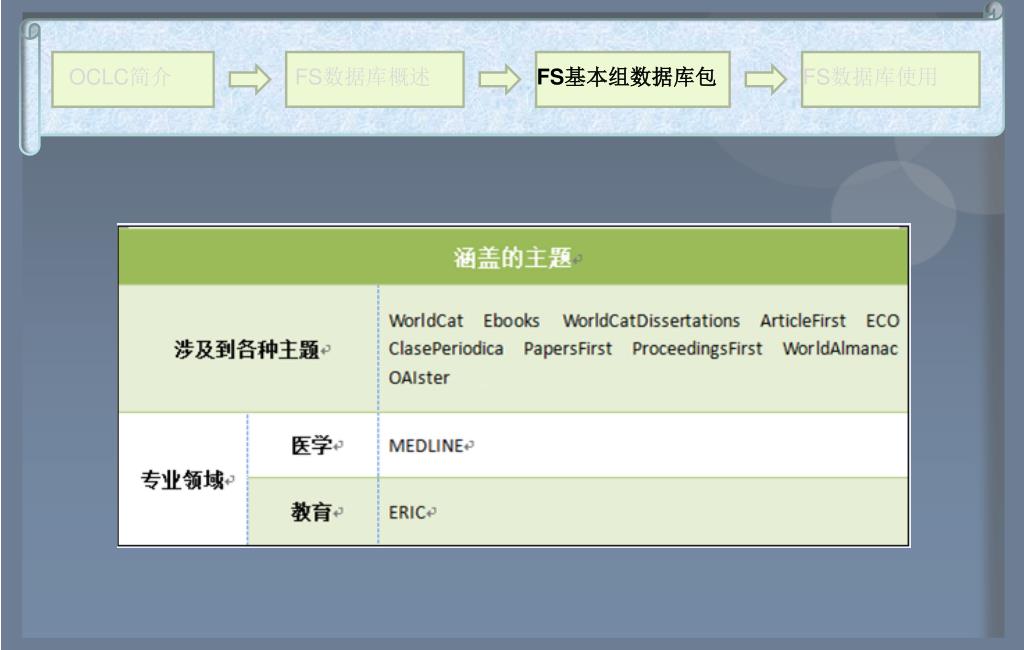Viewport: 1024px width, 650px height.
Task: Select the MEDLINE entry
Action: pyautogui.click(x=426, y=446)
